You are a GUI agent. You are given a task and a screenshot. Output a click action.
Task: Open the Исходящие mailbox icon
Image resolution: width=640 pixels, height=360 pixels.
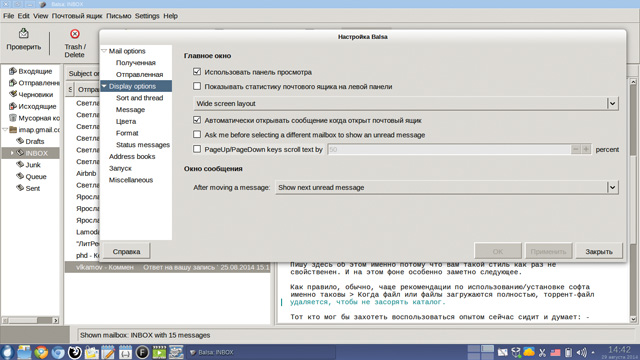(x=13, y=106)
